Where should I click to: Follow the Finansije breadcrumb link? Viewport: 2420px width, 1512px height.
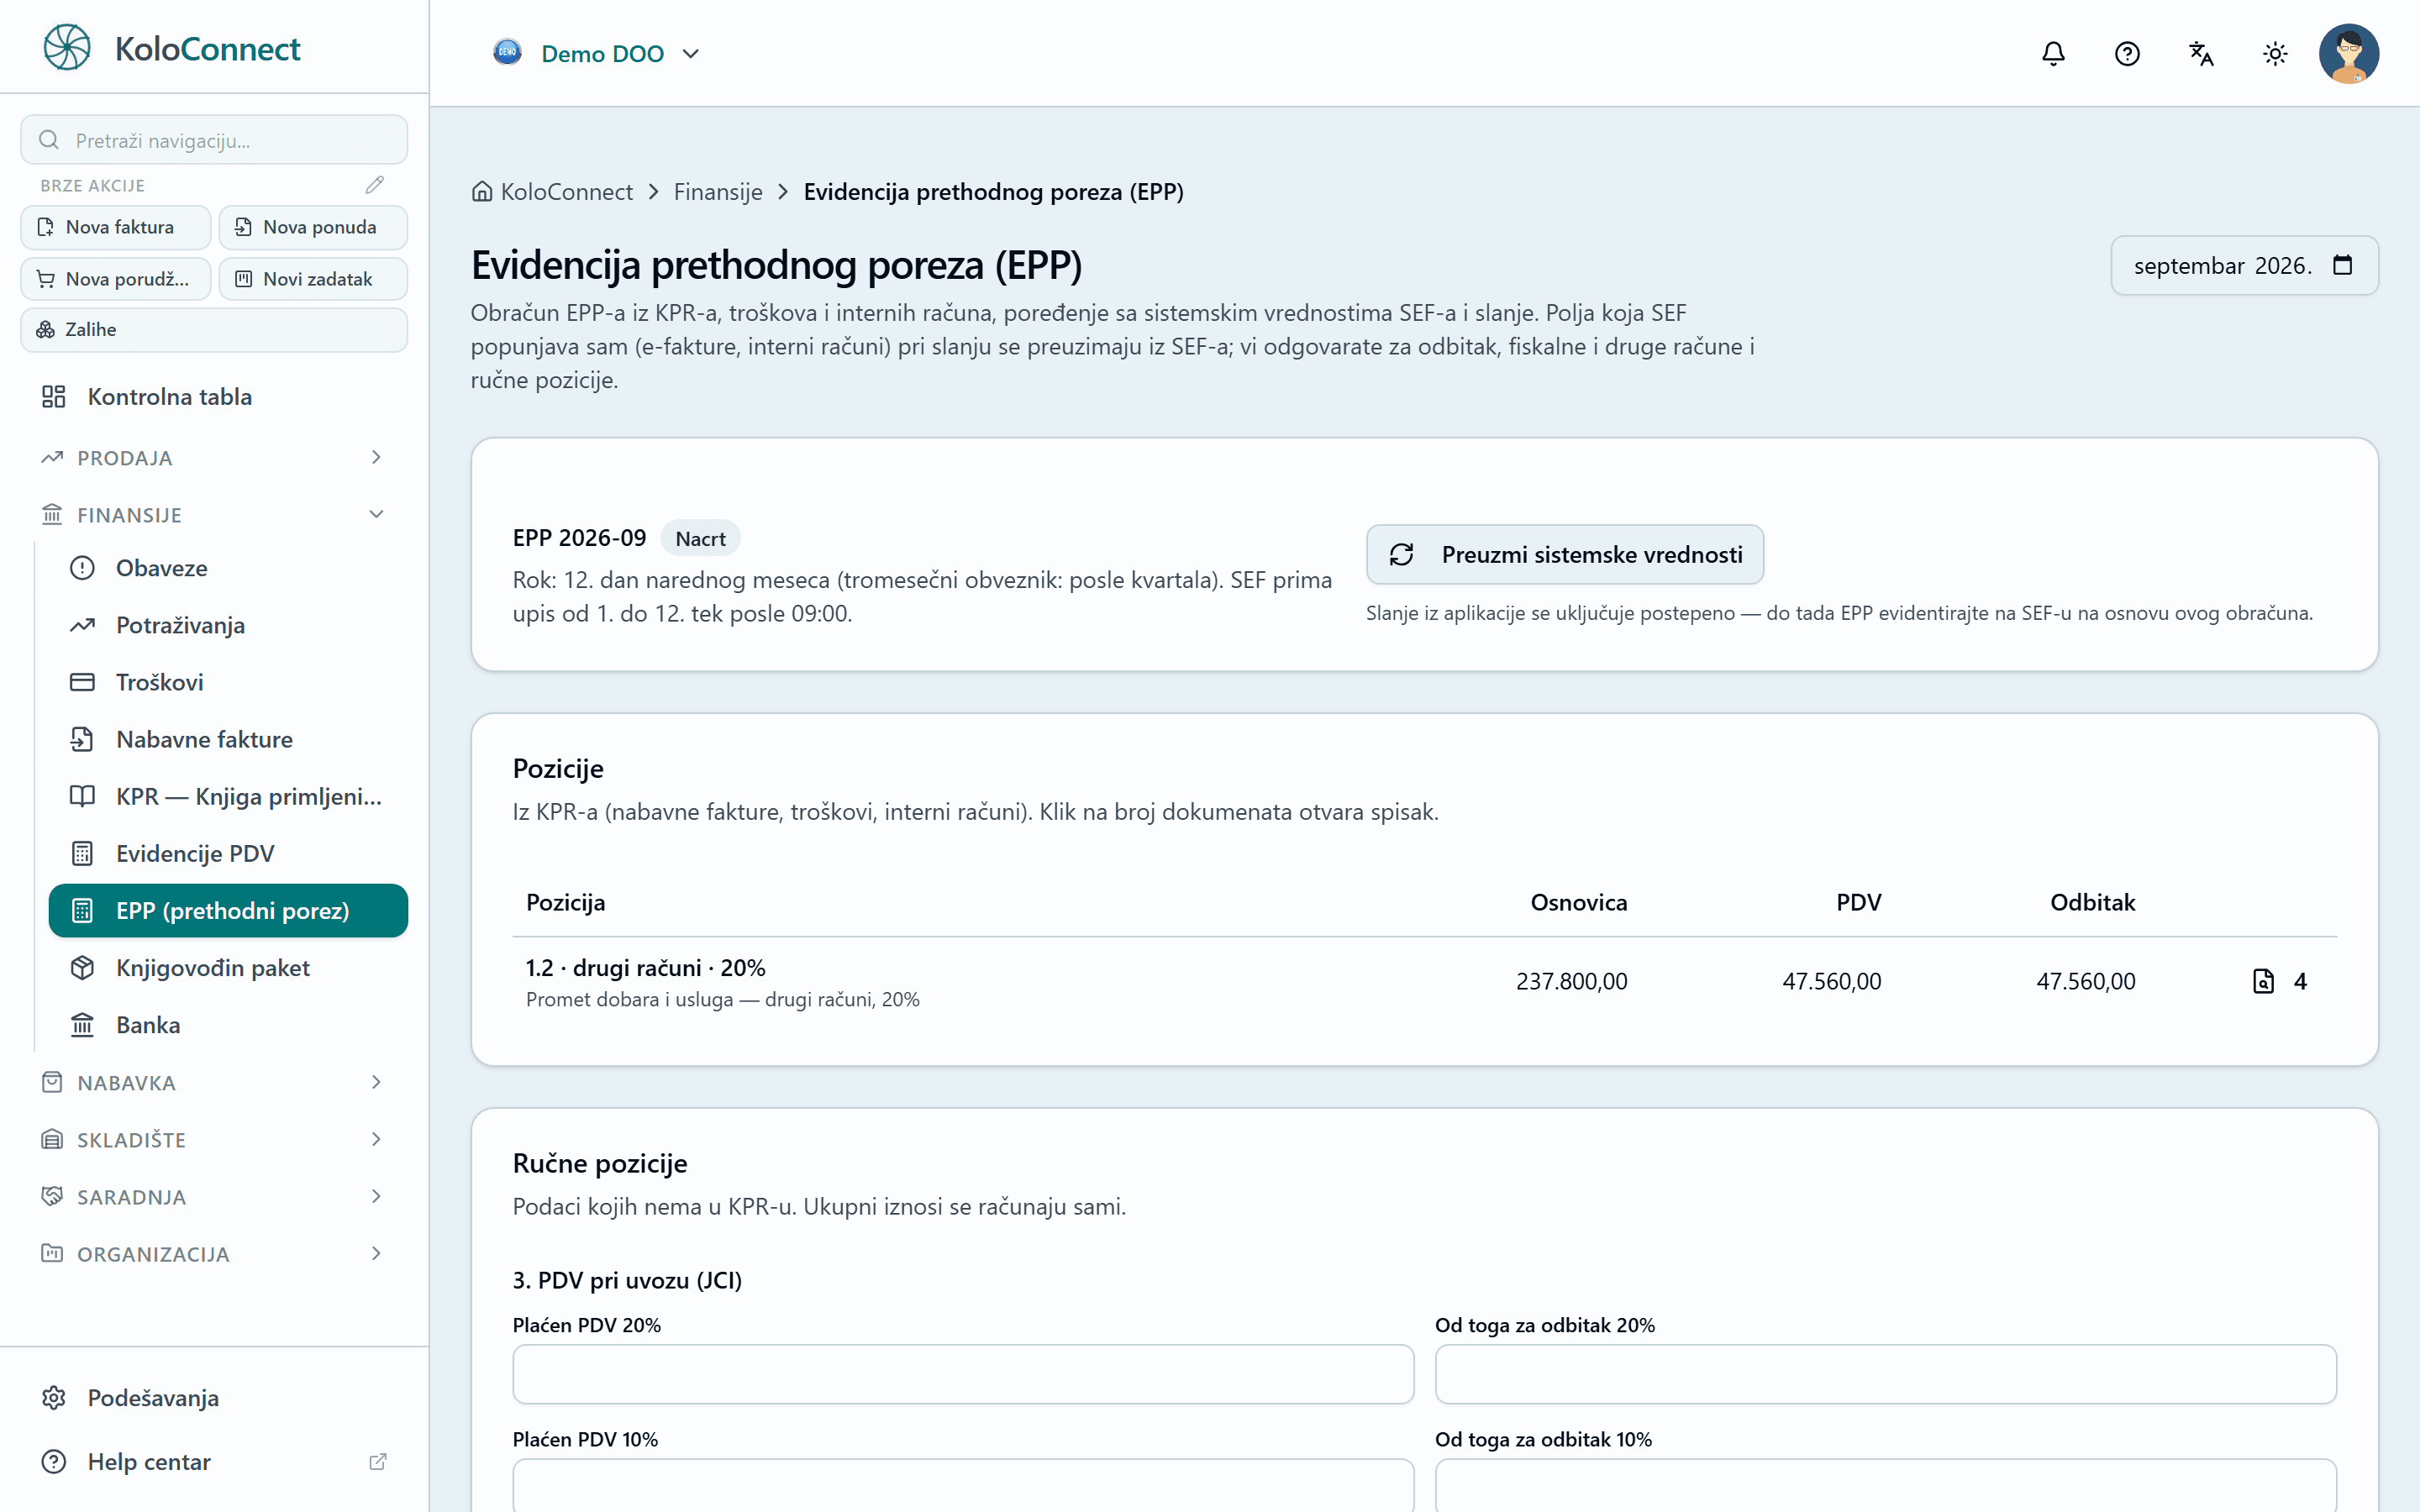click(718, 192)
